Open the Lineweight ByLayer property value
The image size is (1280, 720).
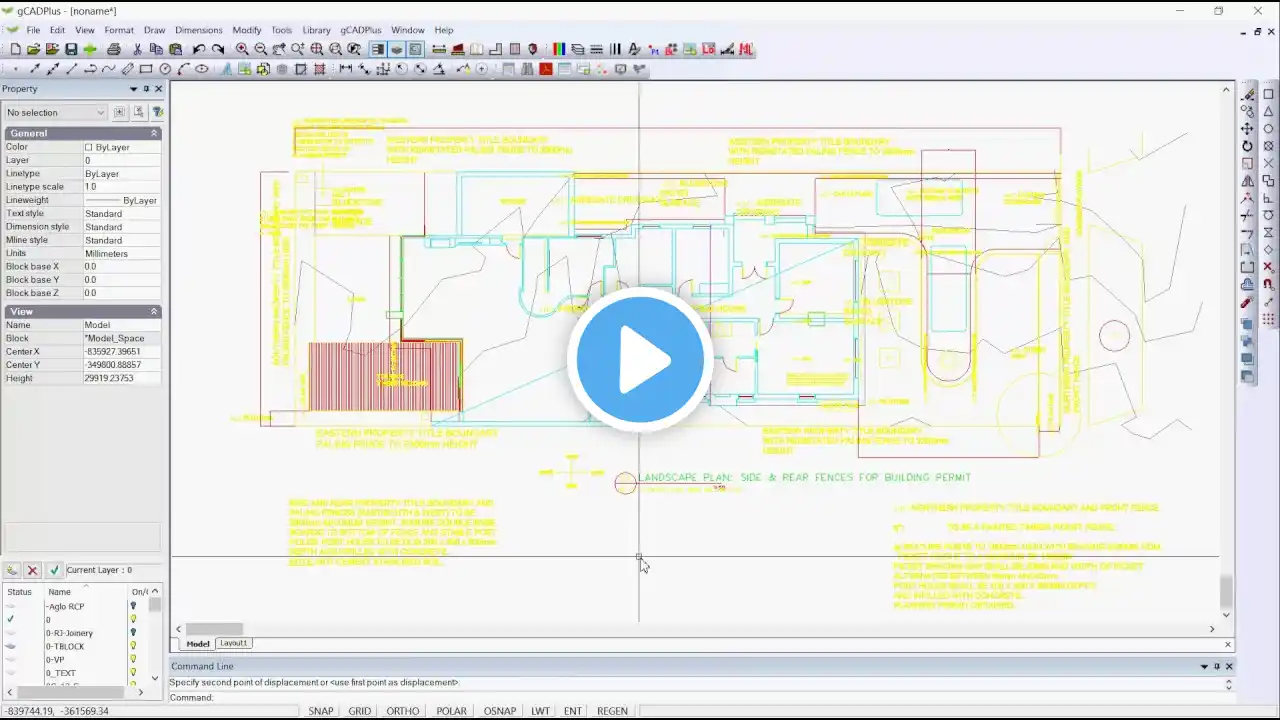coord(121,200)
